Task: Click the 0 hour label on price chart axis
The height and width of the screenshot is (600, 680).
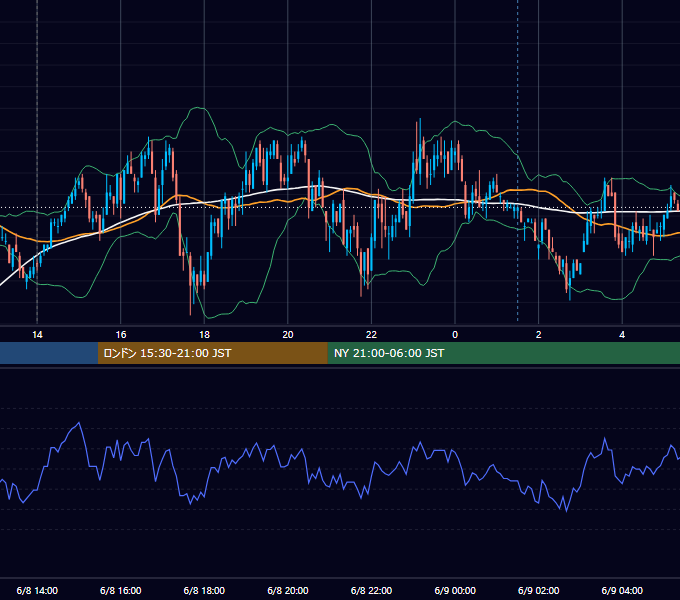Action: [455, 335]
